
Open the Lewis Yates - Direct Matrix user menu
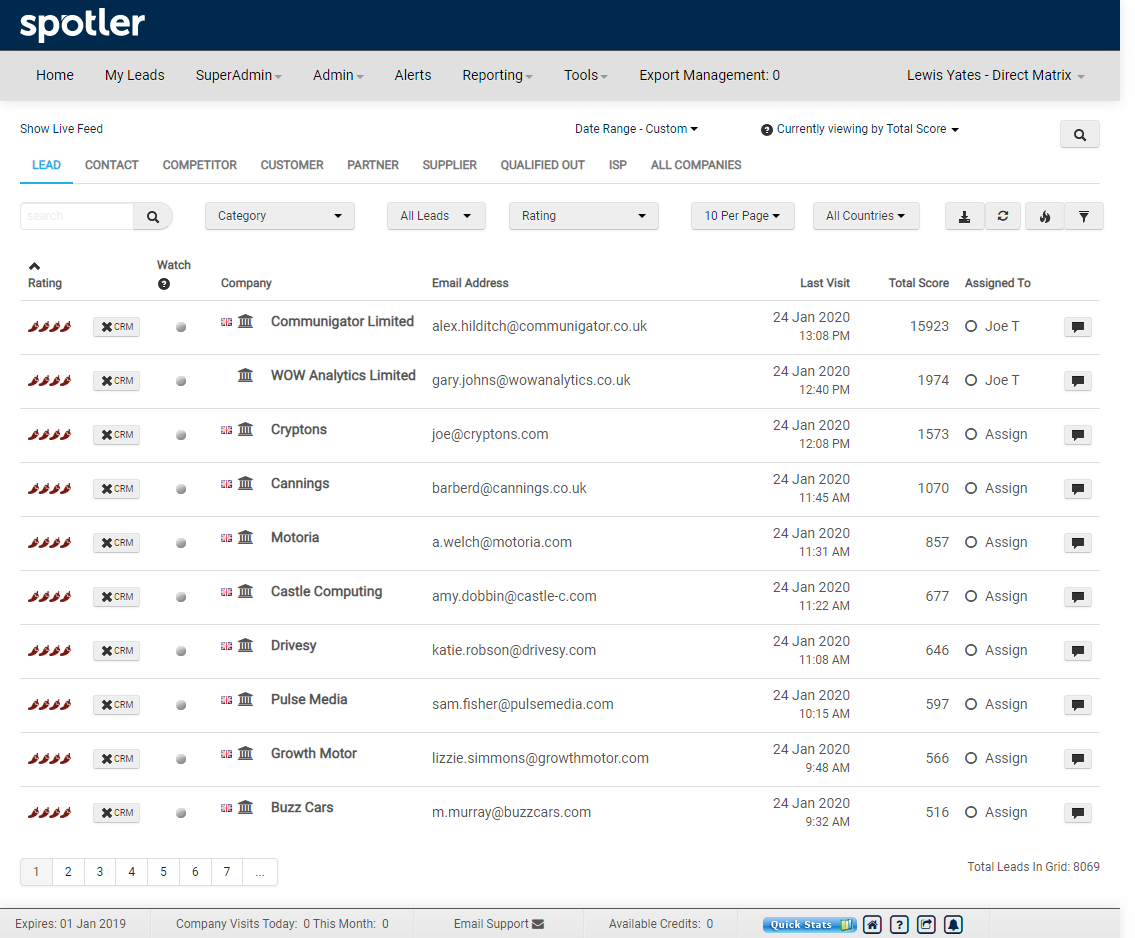[995, 75]
